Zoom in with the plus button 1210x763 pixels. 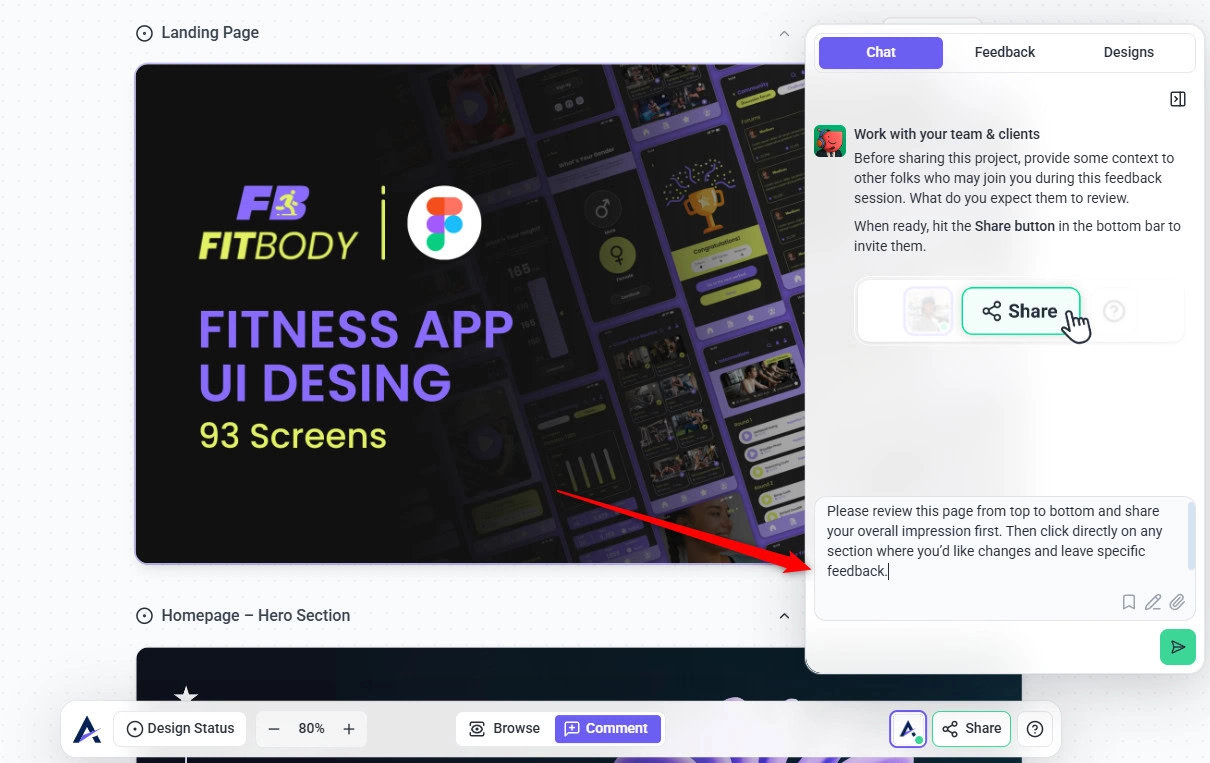click(349, 729)
